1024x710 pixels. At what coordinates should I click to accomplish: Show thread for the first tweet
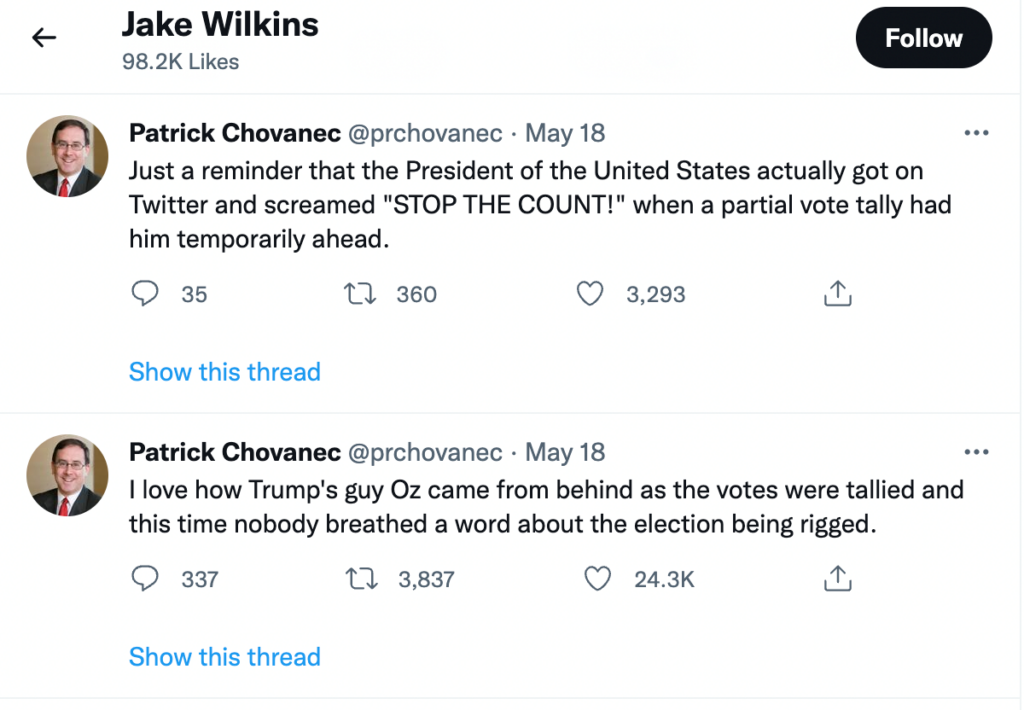[x=225, y=372]
